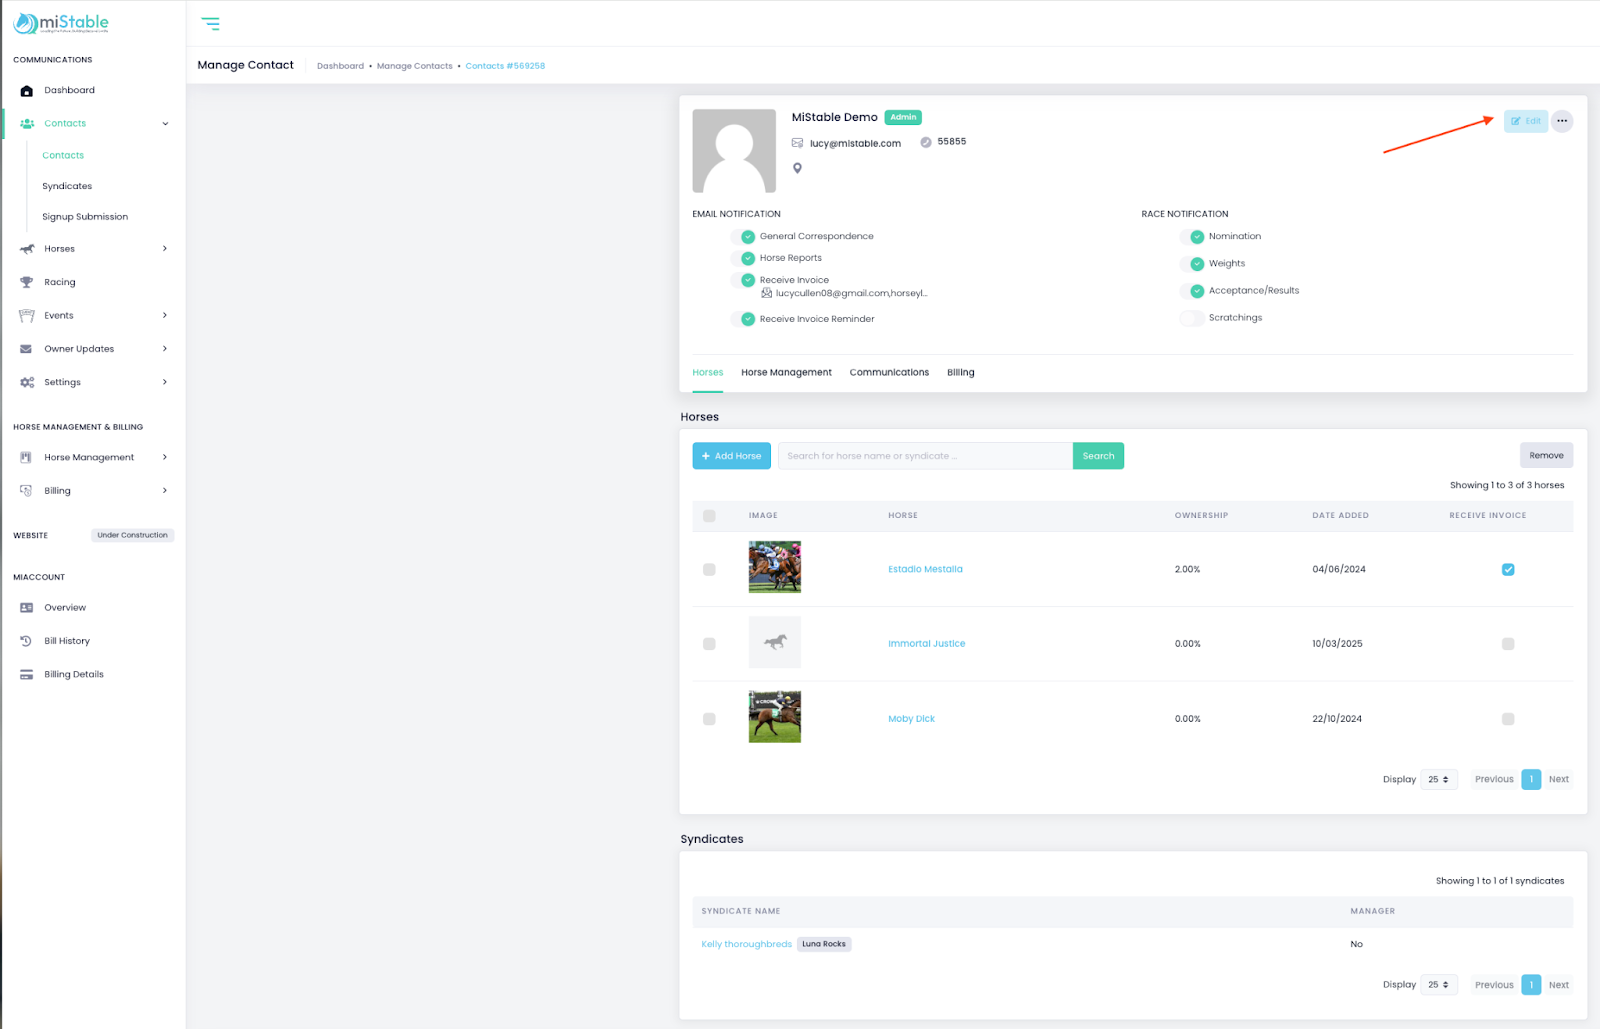Click the Add Horse button

pyautogui.click(x=731, y=456)
